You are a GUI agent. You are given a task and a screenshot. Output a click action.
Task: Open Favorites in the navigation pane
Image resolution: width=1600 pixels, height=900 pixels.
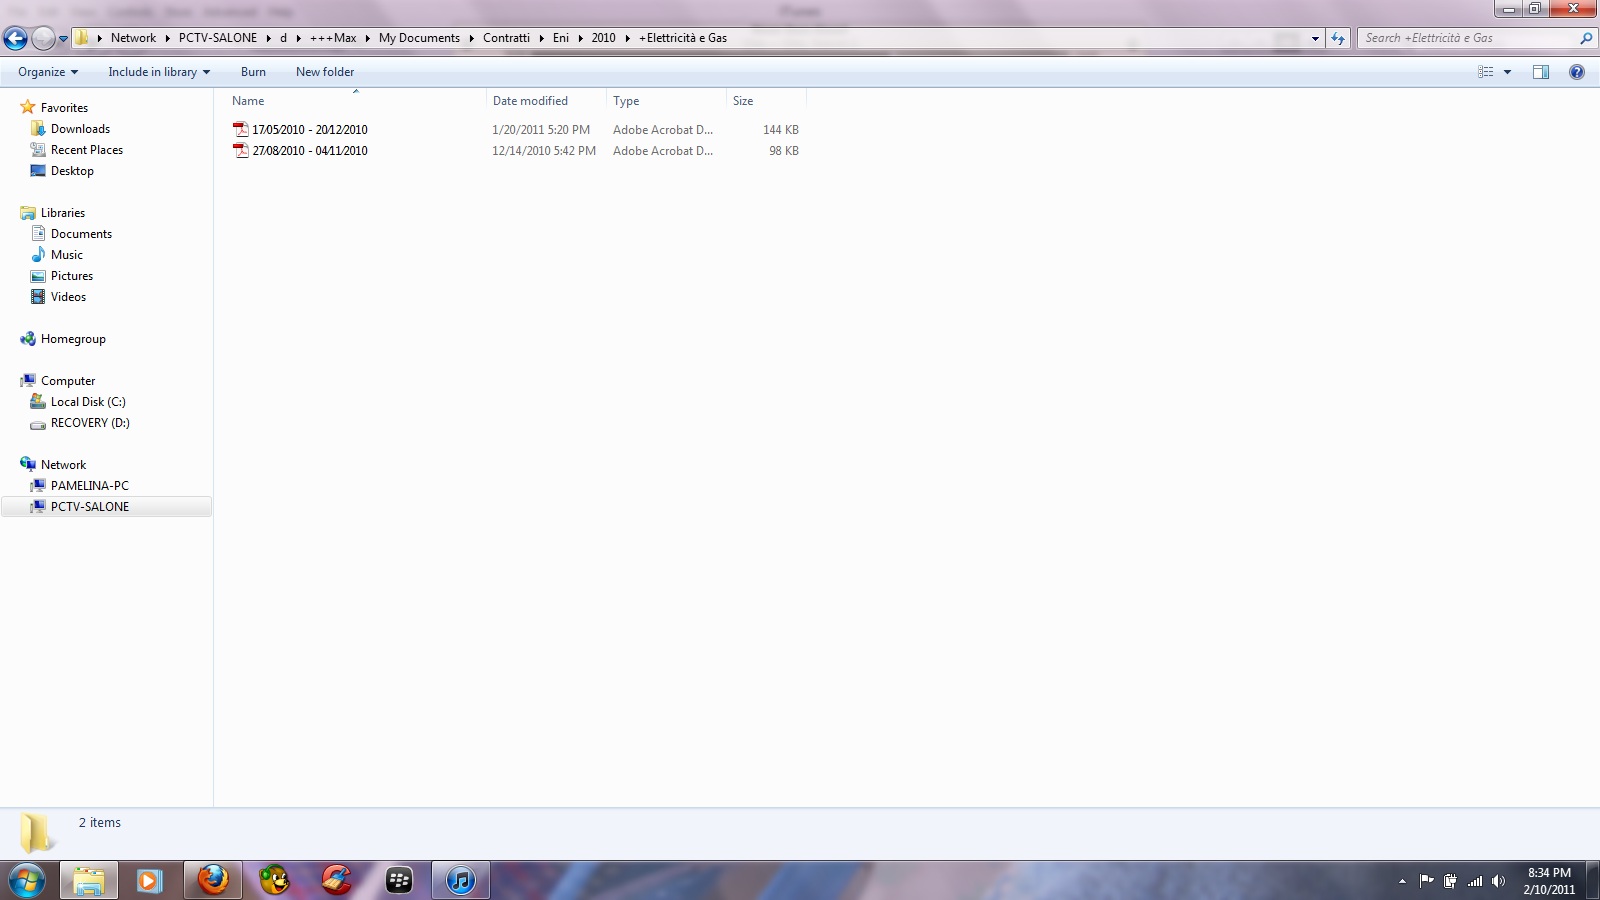(64, 108)
